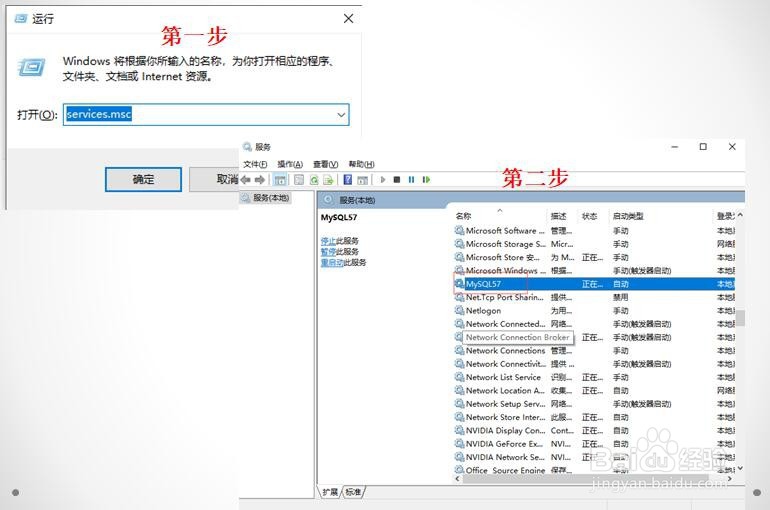Click the 取消 button in Run dialog
Viewport: 770px width, 510px height.
point(214,180)
